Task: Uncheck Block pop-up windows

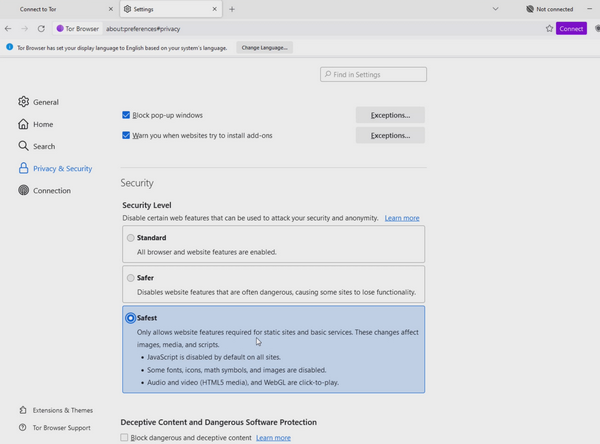Action: (x=126, y=115)
